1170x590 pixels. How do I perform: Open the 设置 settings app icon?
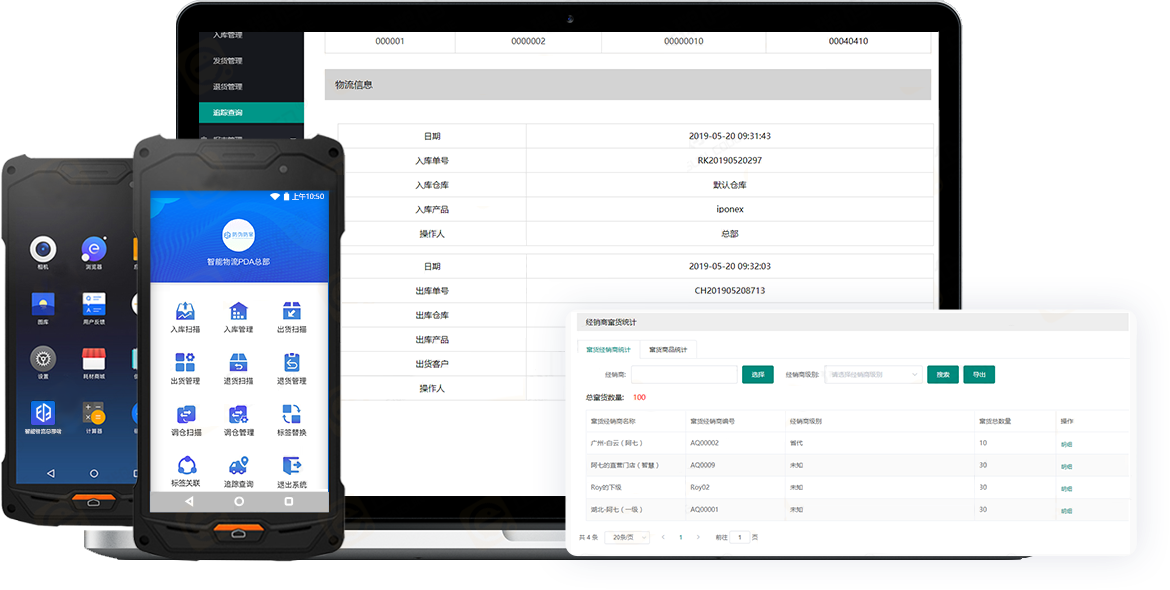pos(42,358)
